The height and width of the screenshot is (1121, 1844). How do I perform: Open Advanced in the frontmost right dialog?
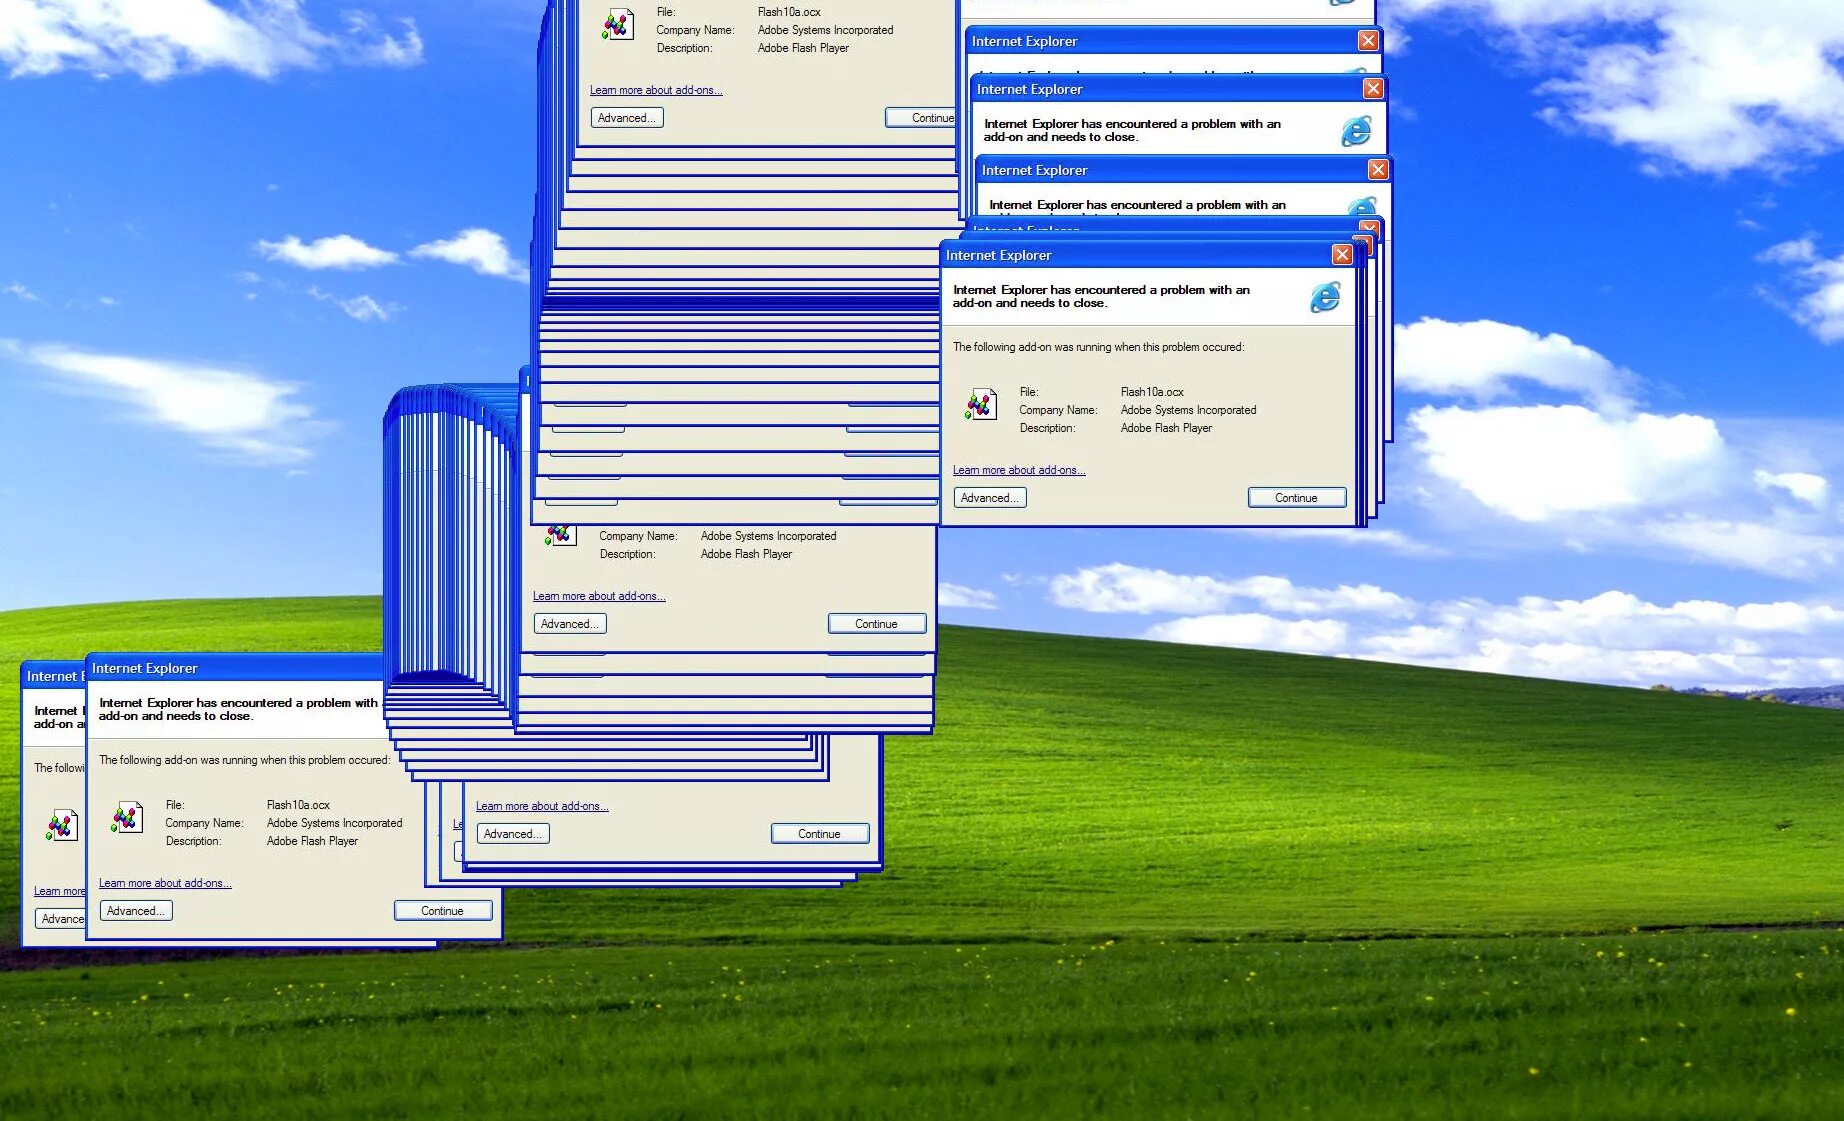pyautogui.click(x=990, y=498)
